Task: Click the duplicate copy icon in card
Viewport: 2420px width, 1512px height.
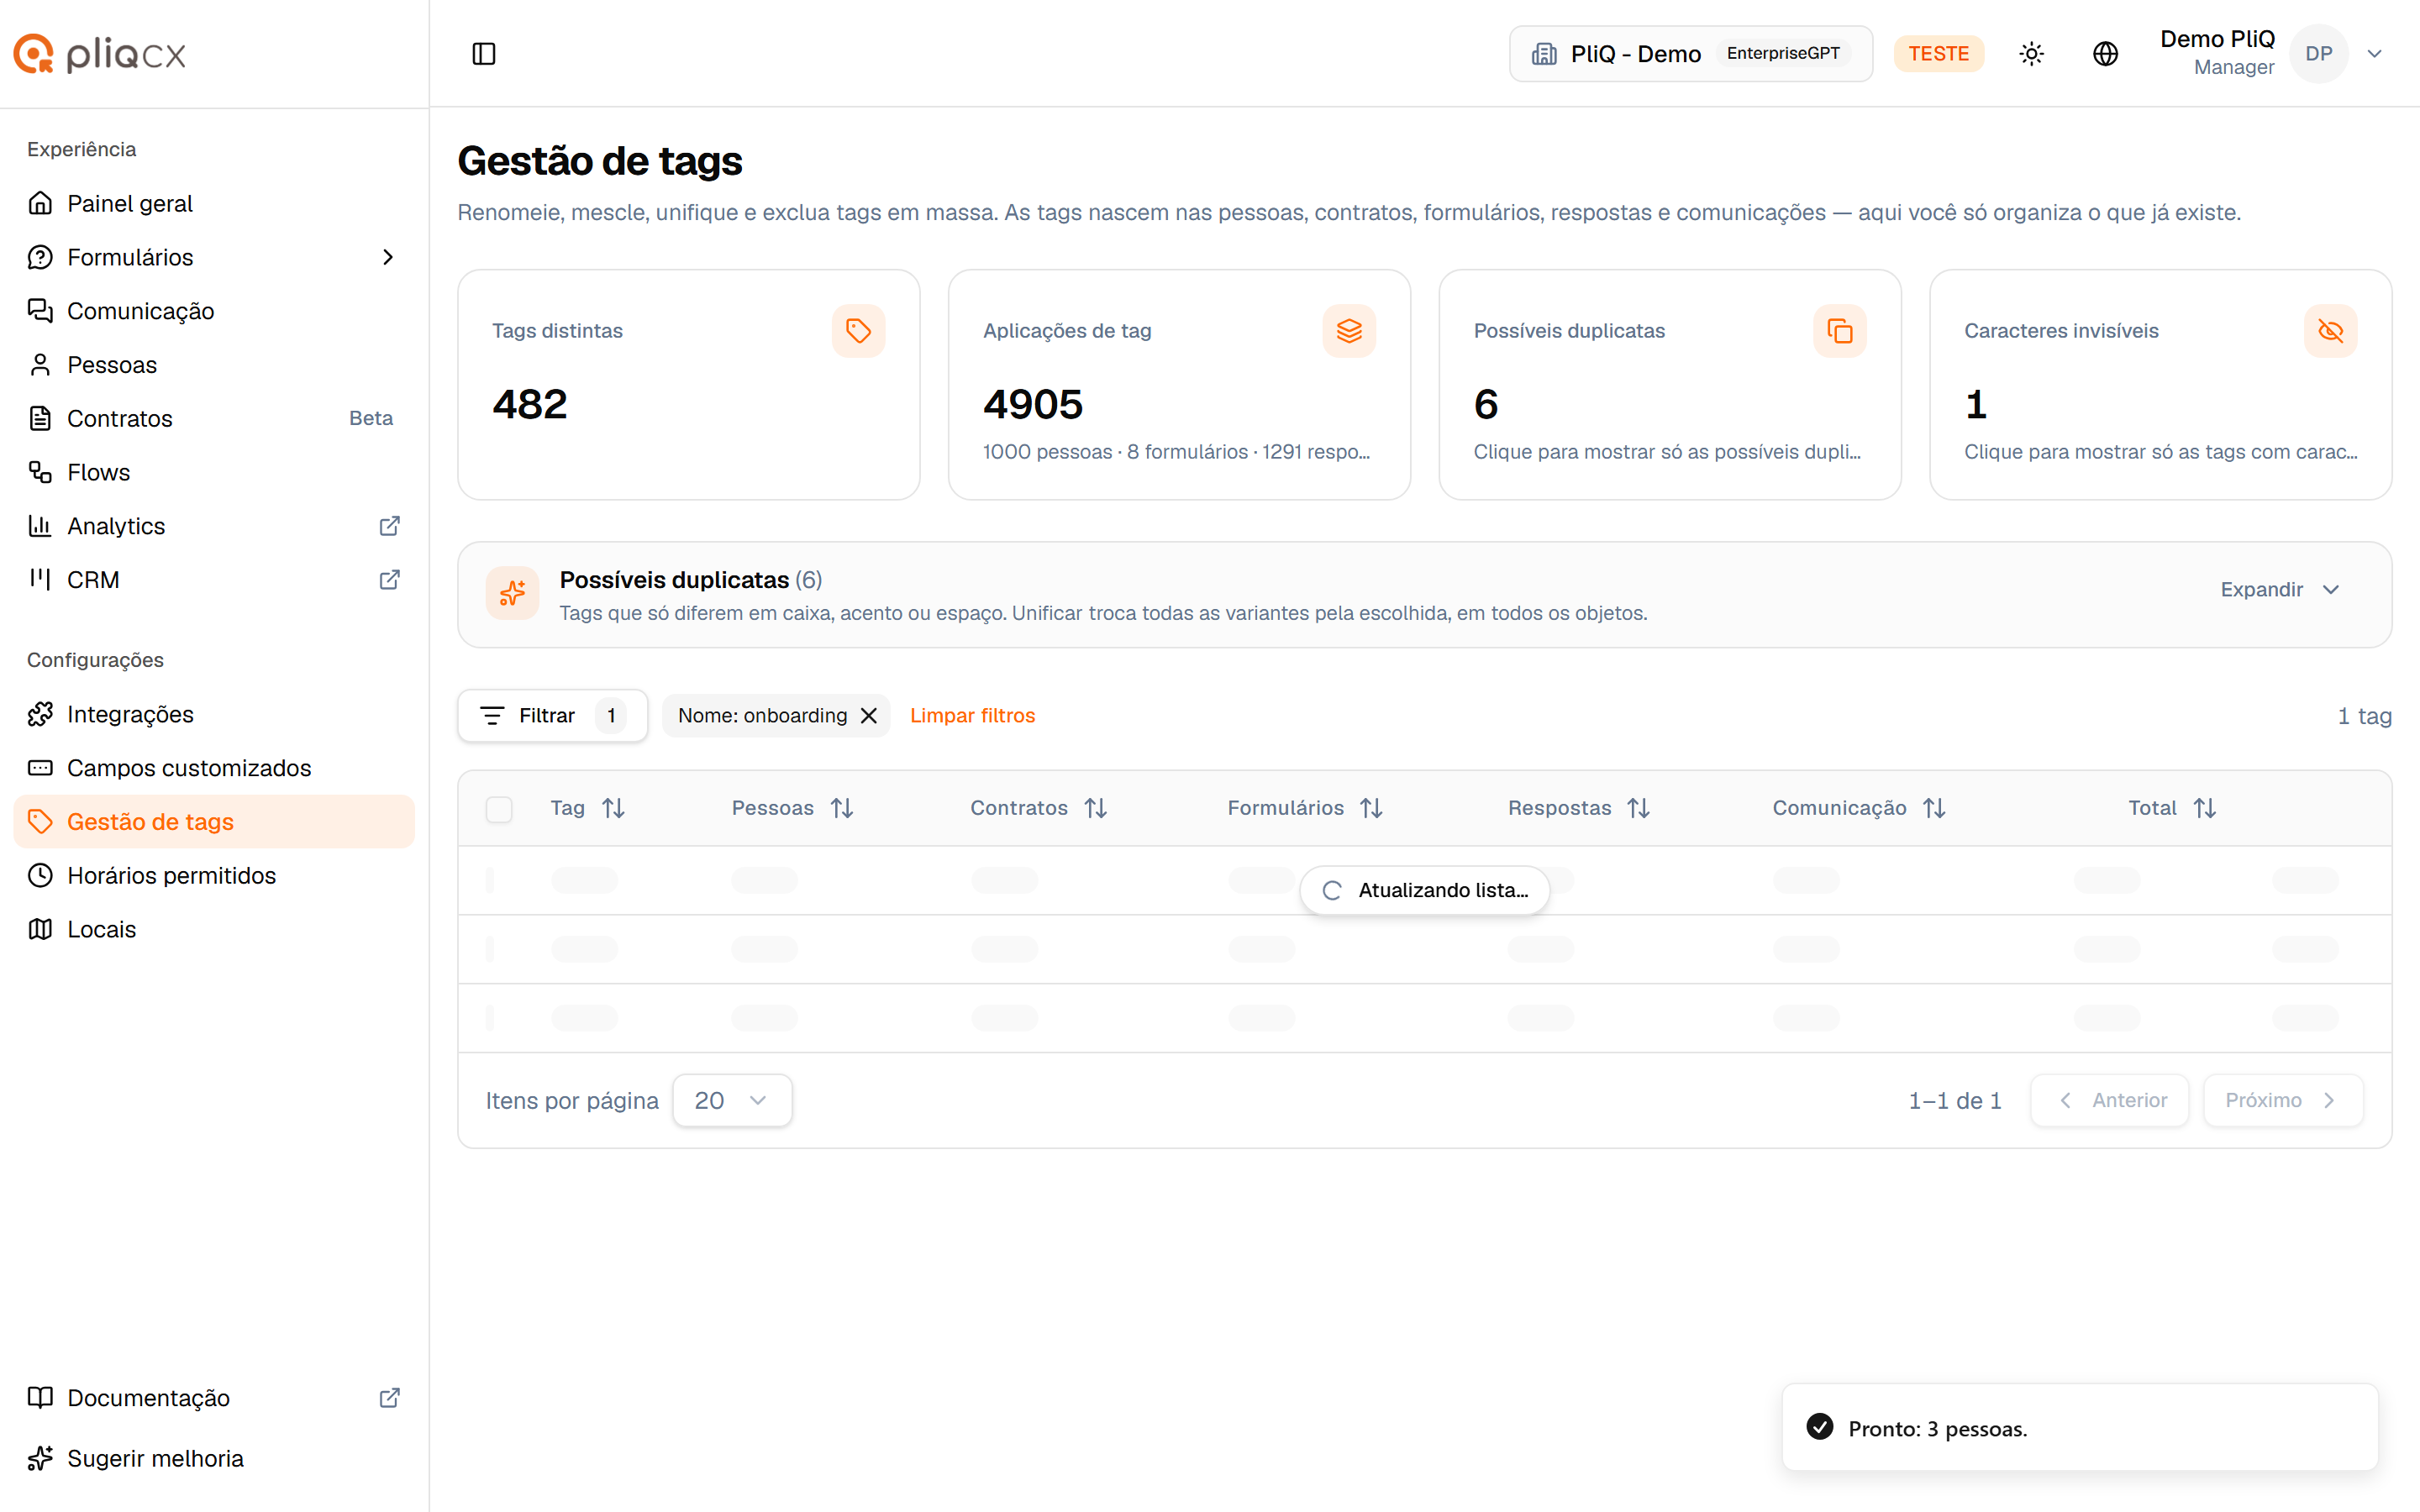Action: [1840, 331]
